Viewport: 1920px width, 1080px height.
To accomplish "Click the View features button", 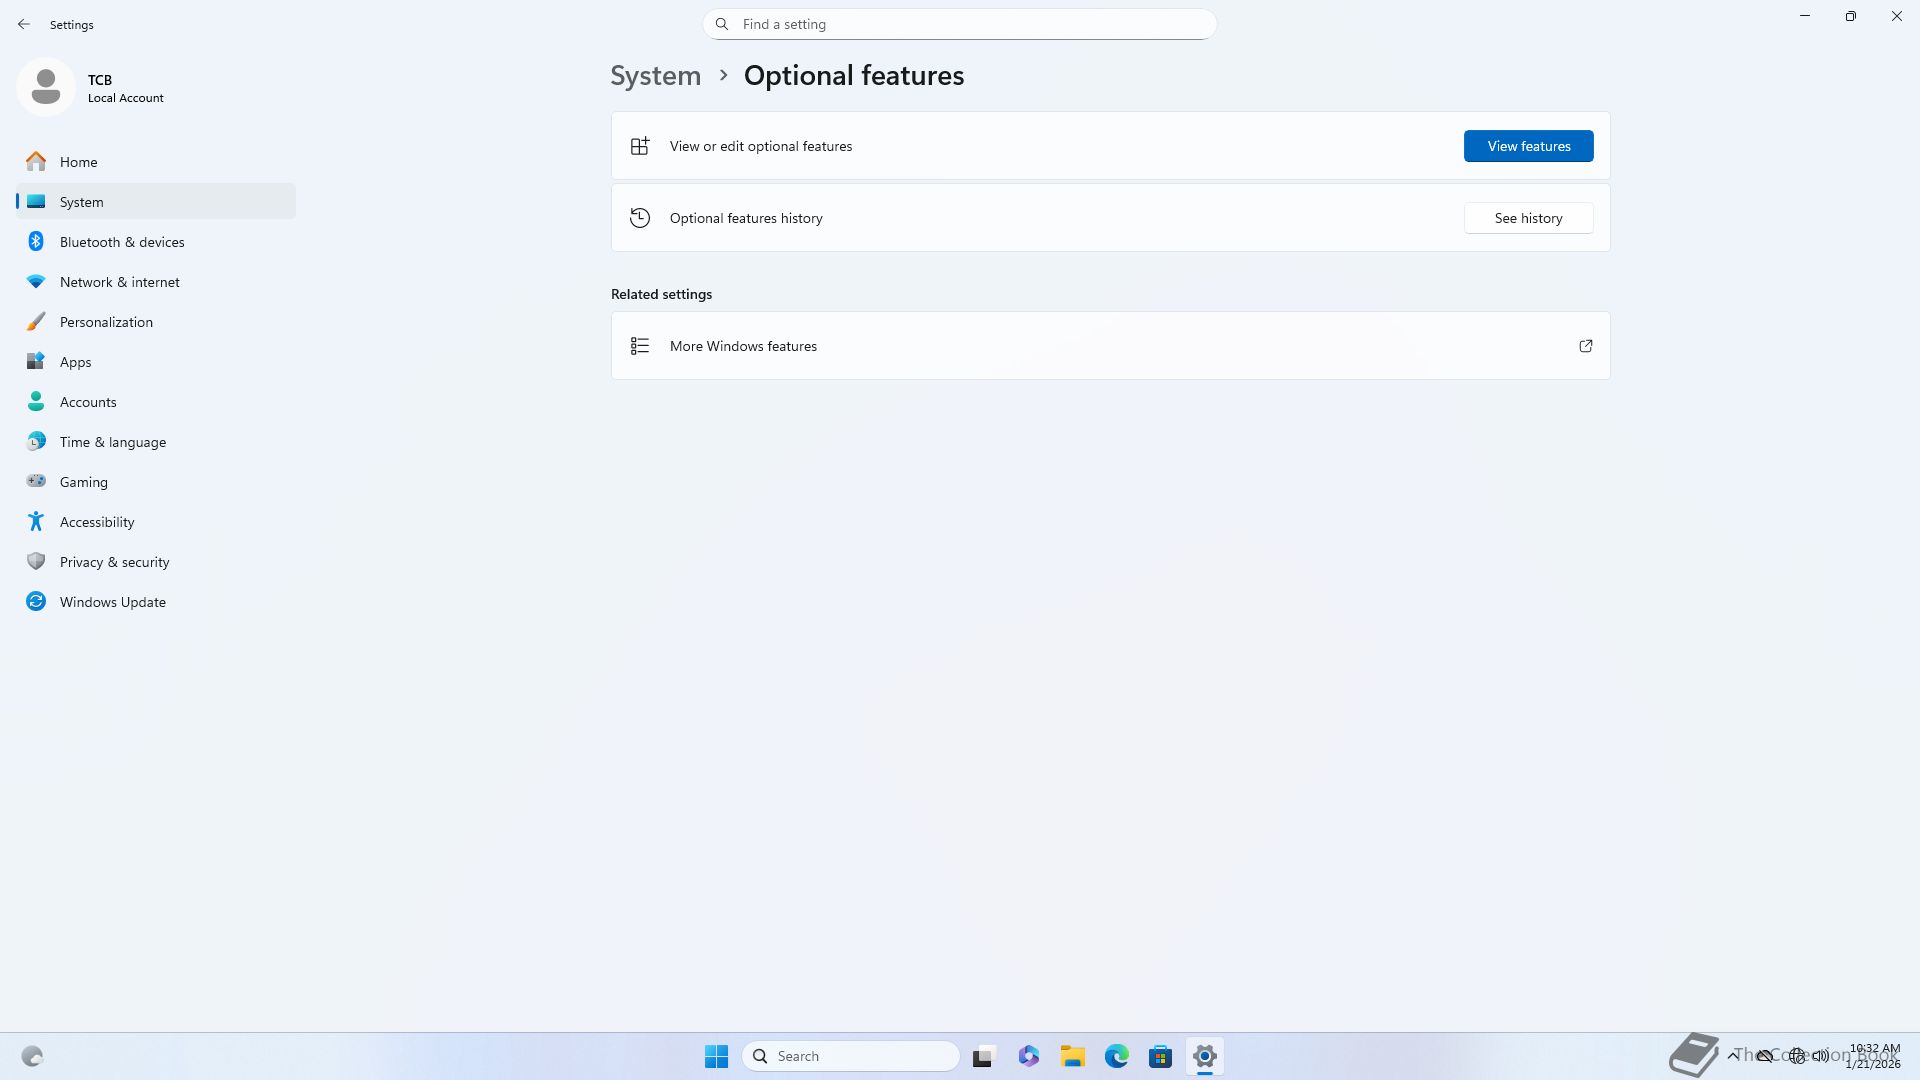I will (1528, 146).
